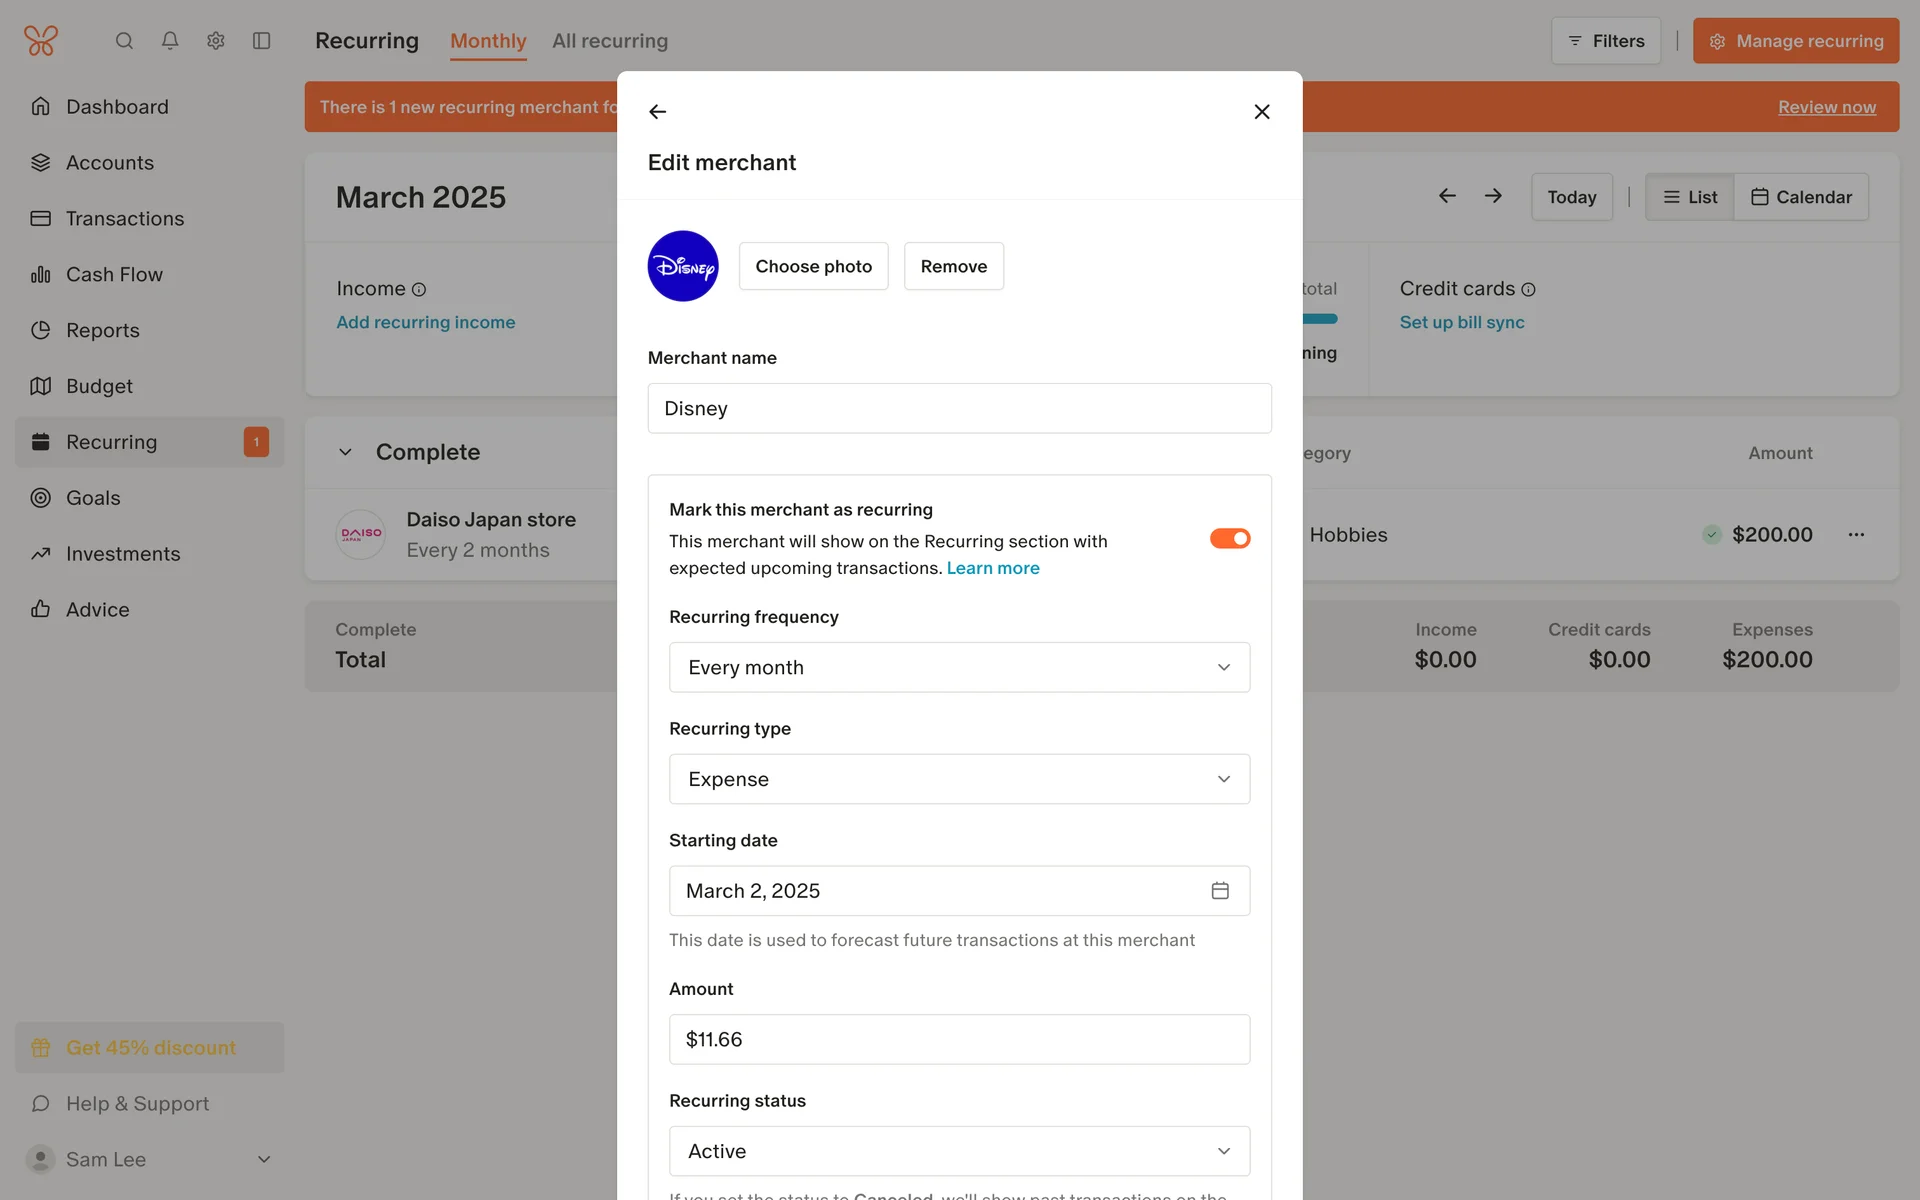Open calendar picker icon in Starting date
This screenshot has width=1920, height=1200.
pos(1220,890)
